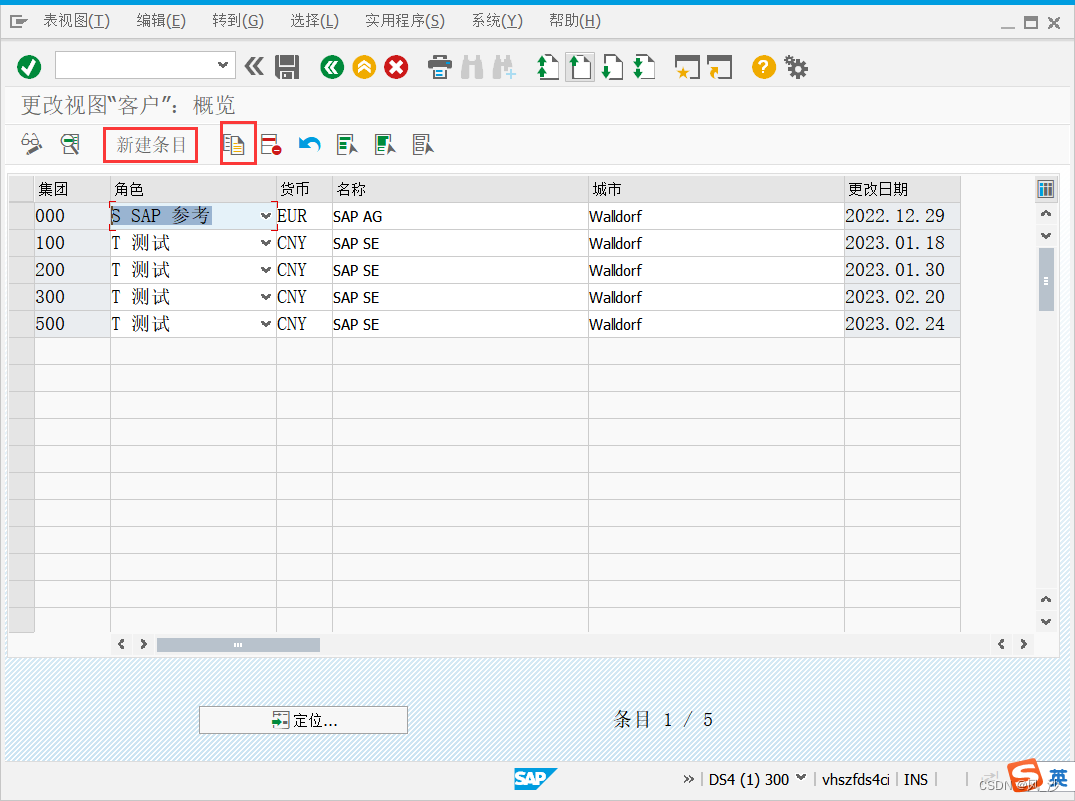Select row of client 200 via row selector
This screenshot has width=1075, height=801.
(21, 270)
